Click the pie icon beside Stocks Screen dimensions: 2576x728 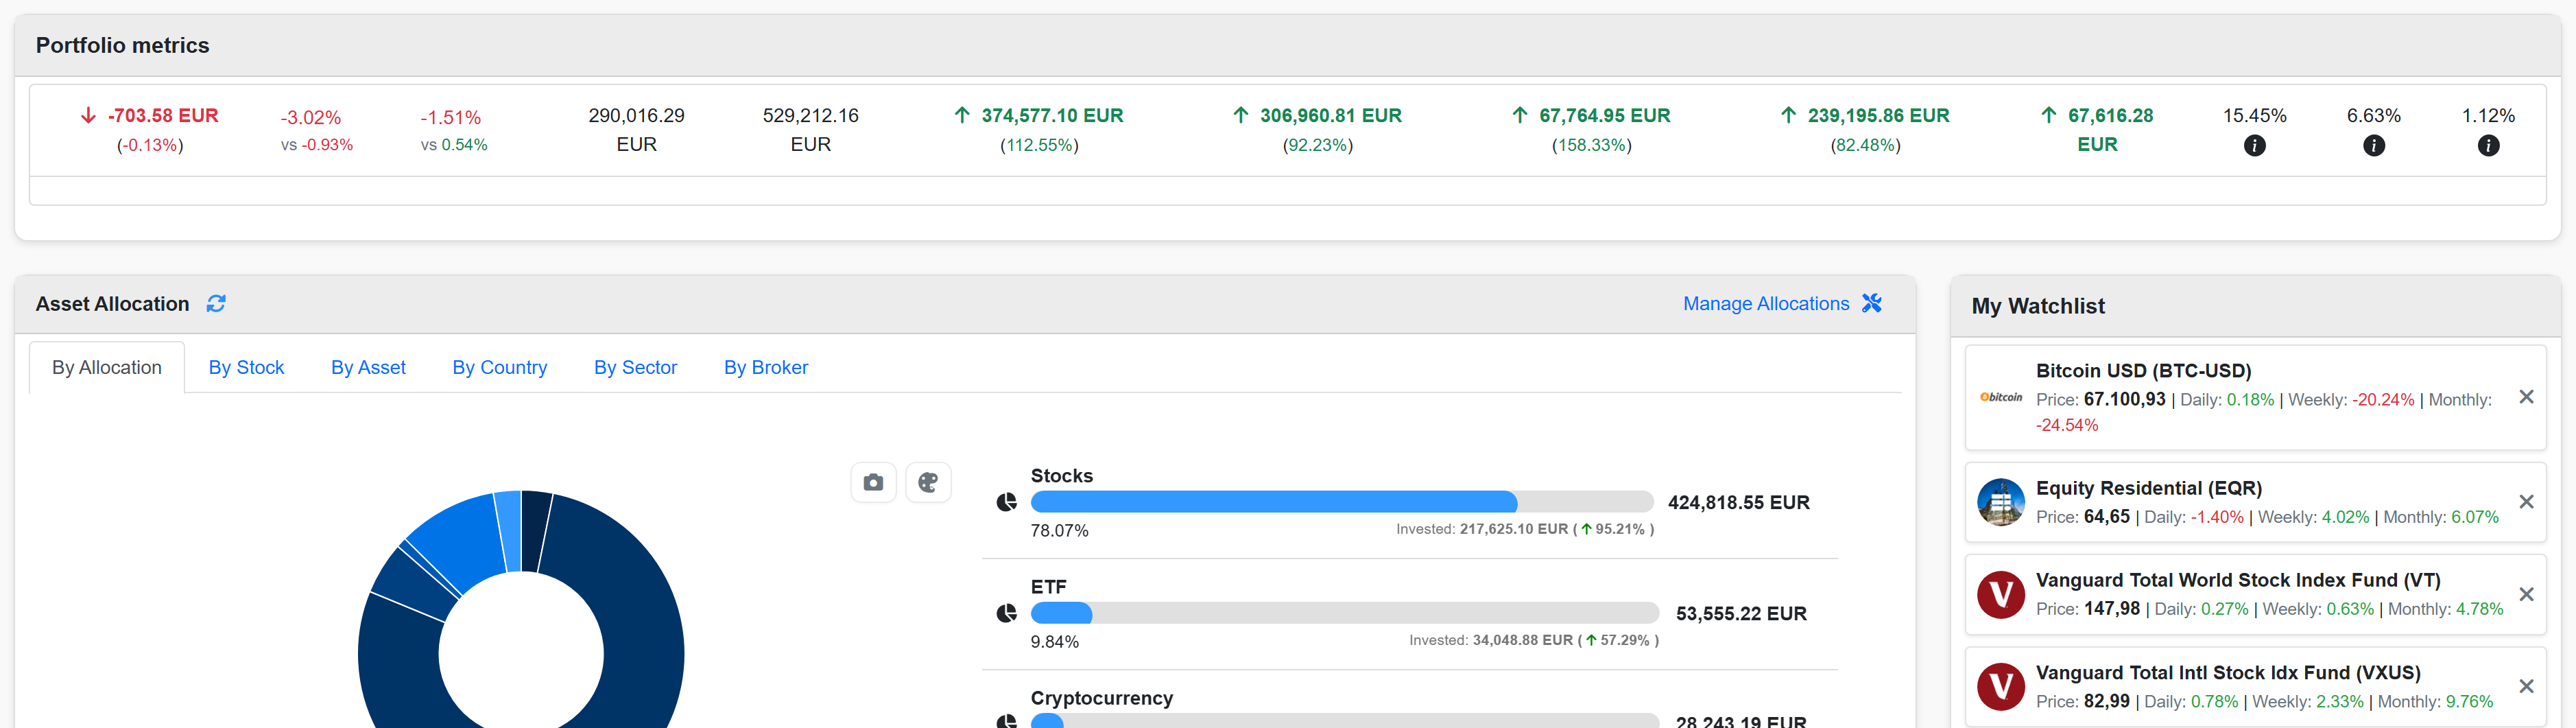pyautogui.click(x=1006, y=502)
